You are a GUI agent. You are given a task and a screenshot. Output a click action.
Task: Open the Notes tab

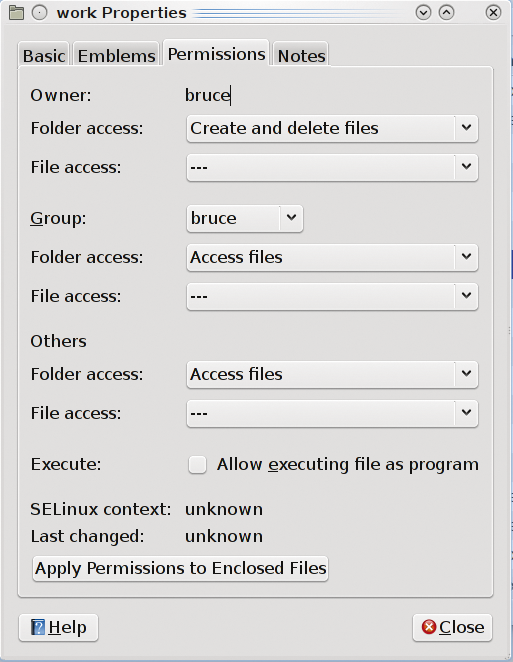[x=301, y=55]
